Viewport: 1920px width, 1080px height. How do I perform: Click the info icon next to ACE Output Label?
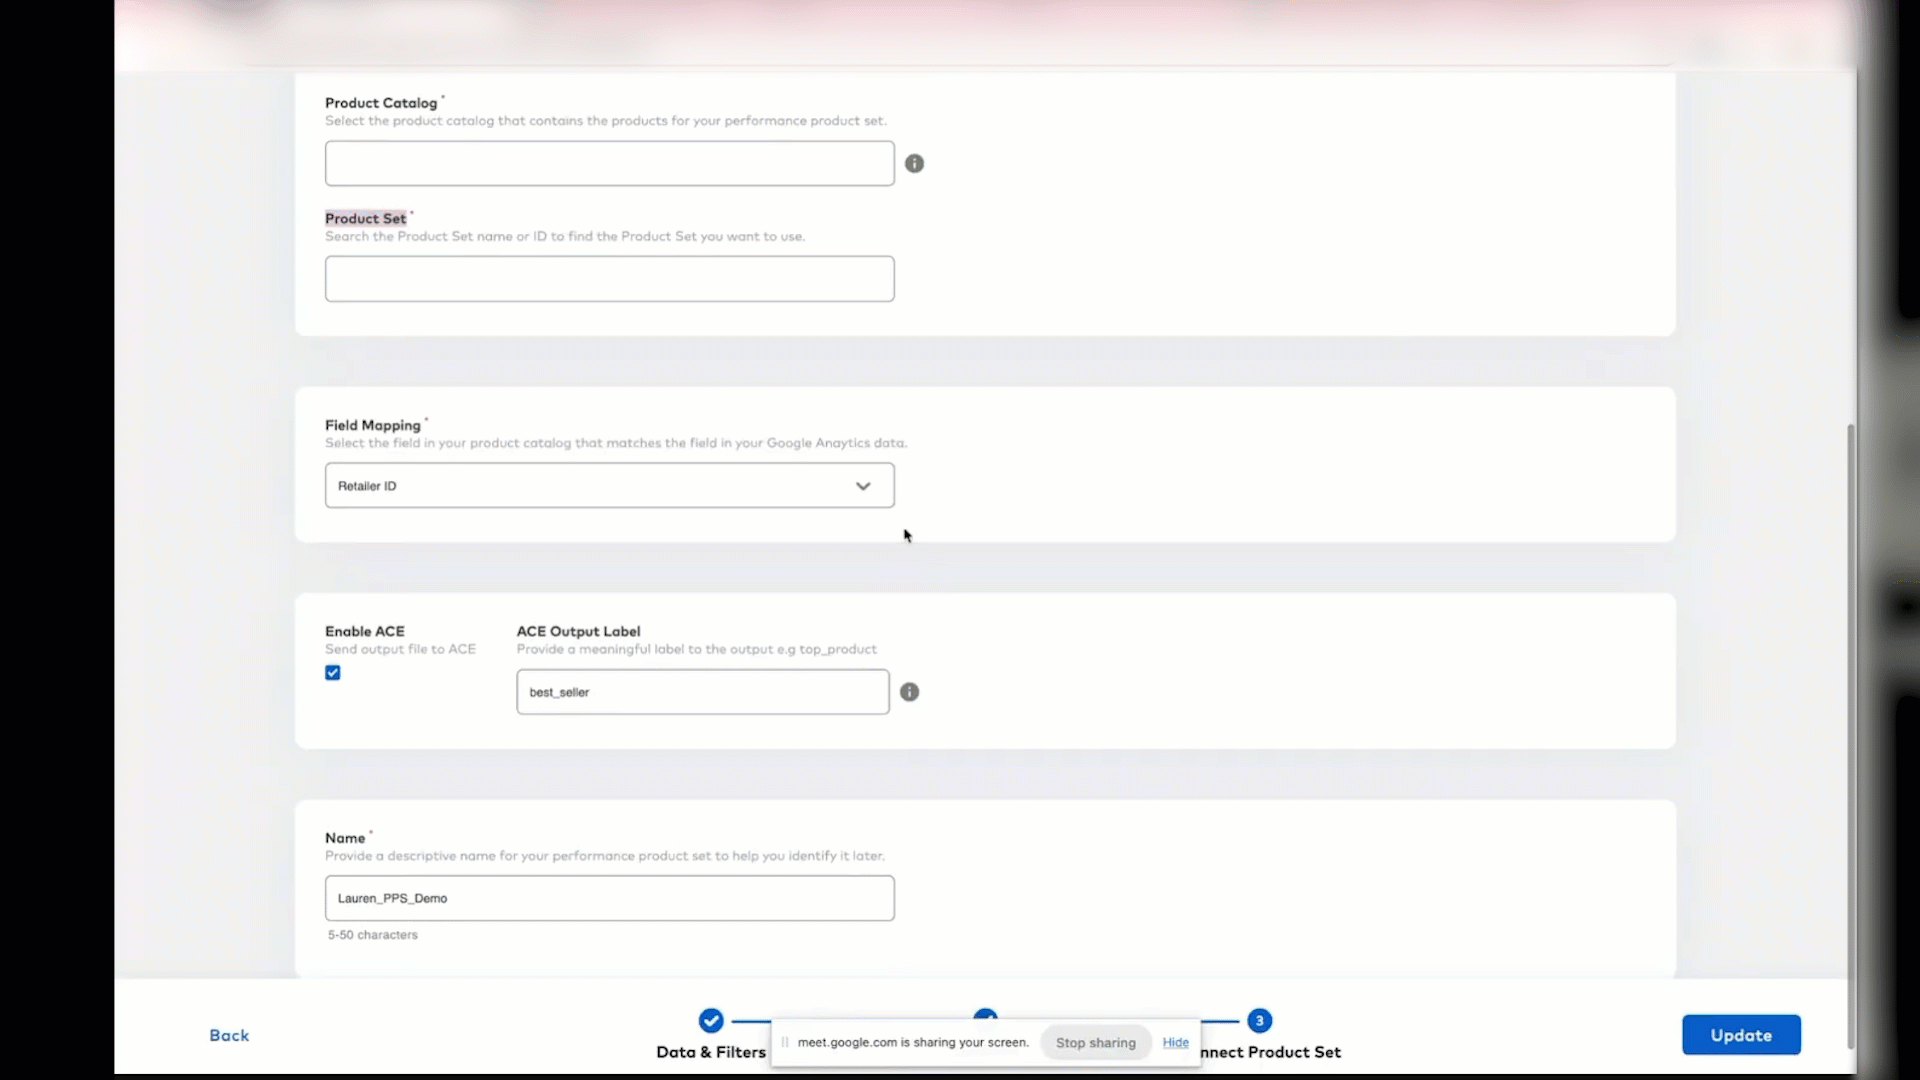click(909, 691)
